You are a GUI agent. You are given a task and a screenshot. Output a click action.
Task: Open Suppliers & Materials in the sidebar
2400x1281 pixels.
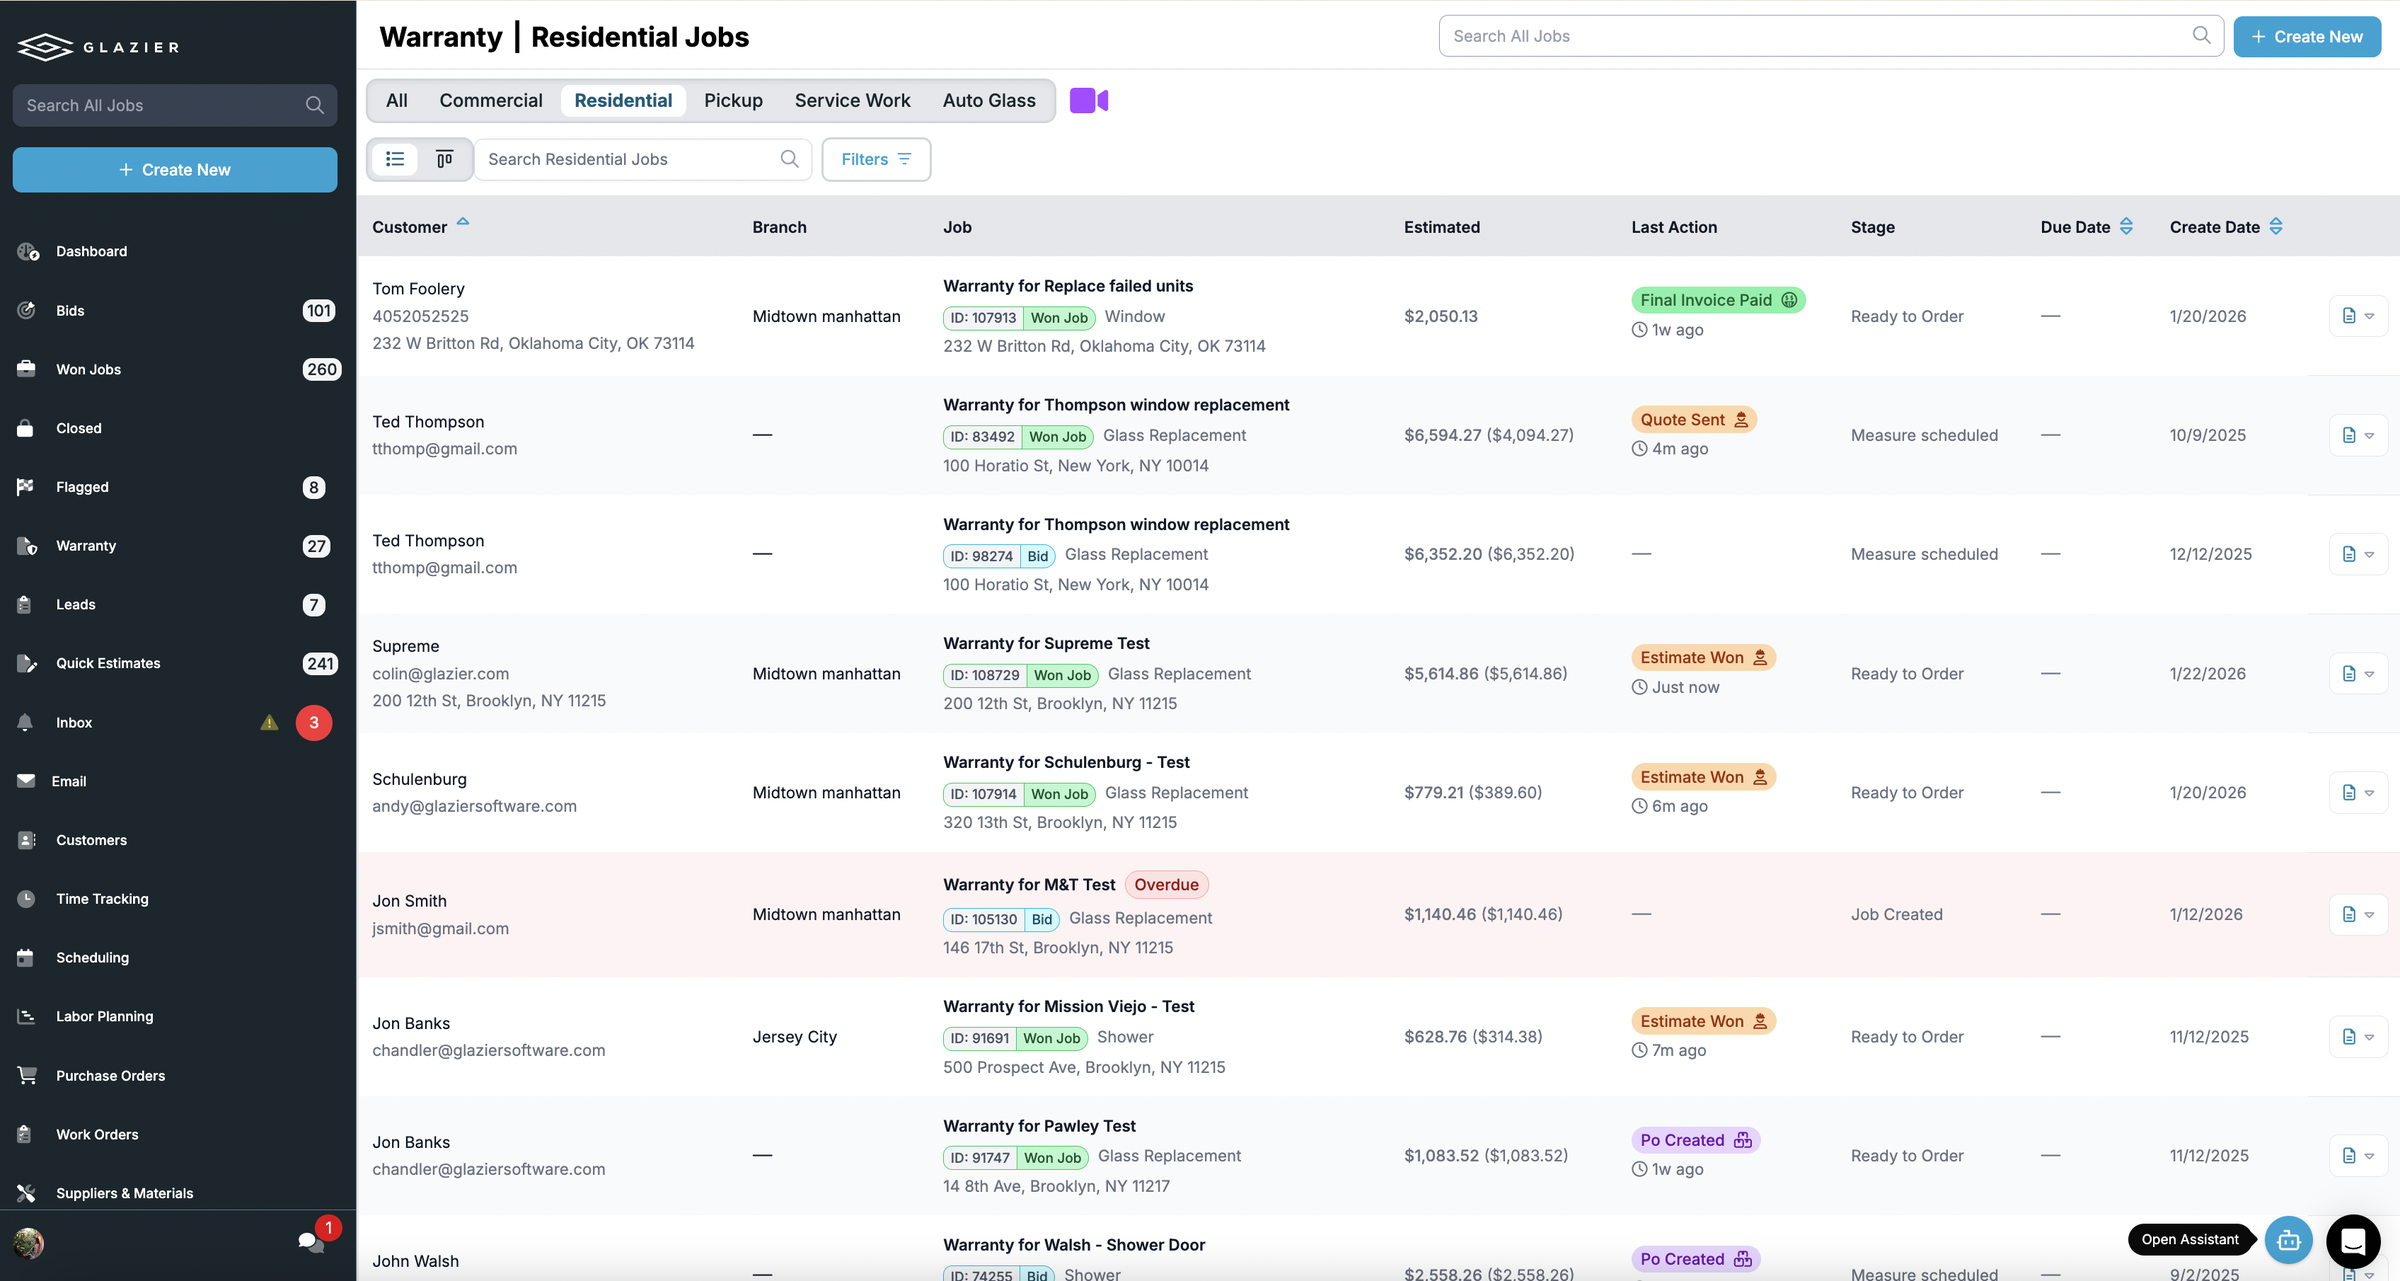124,1193
